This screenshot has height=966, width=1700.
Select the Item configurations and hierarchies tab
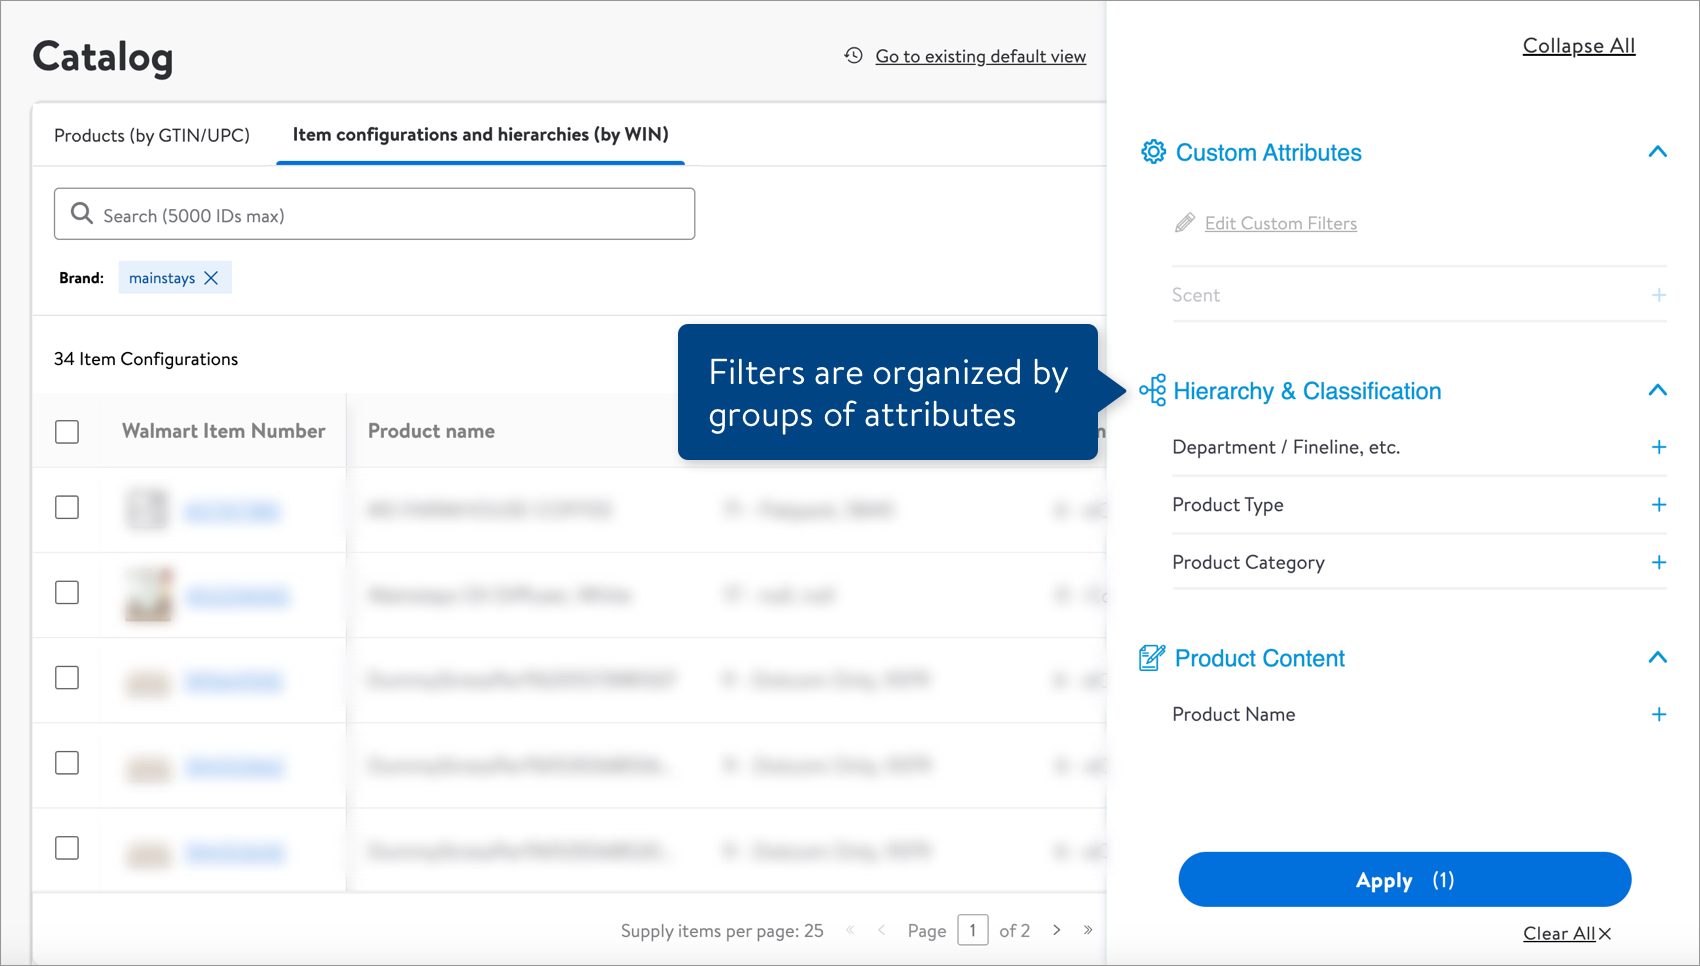480,134
